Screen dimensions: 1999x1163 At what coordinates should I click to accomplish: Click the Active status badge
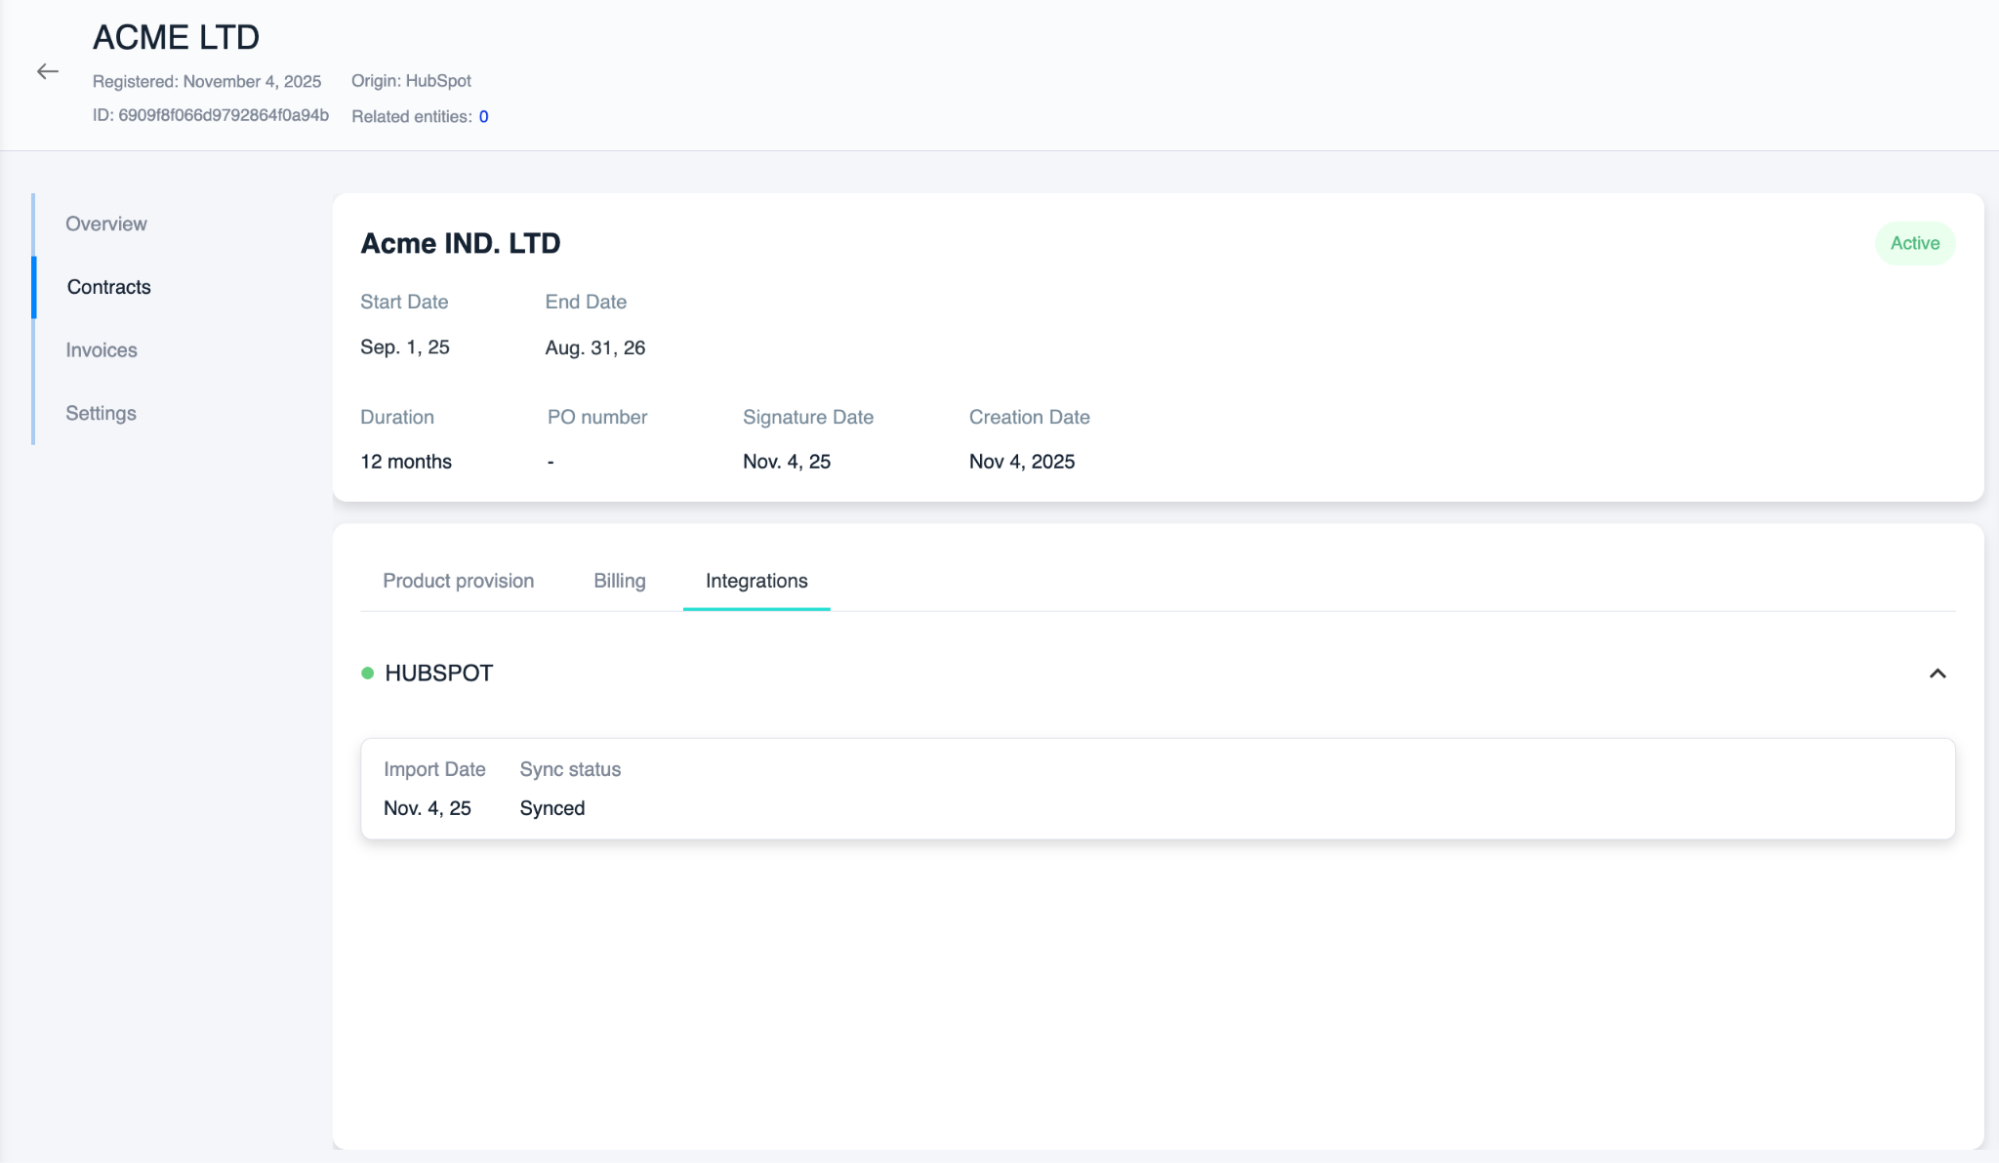pos(1914,243)
